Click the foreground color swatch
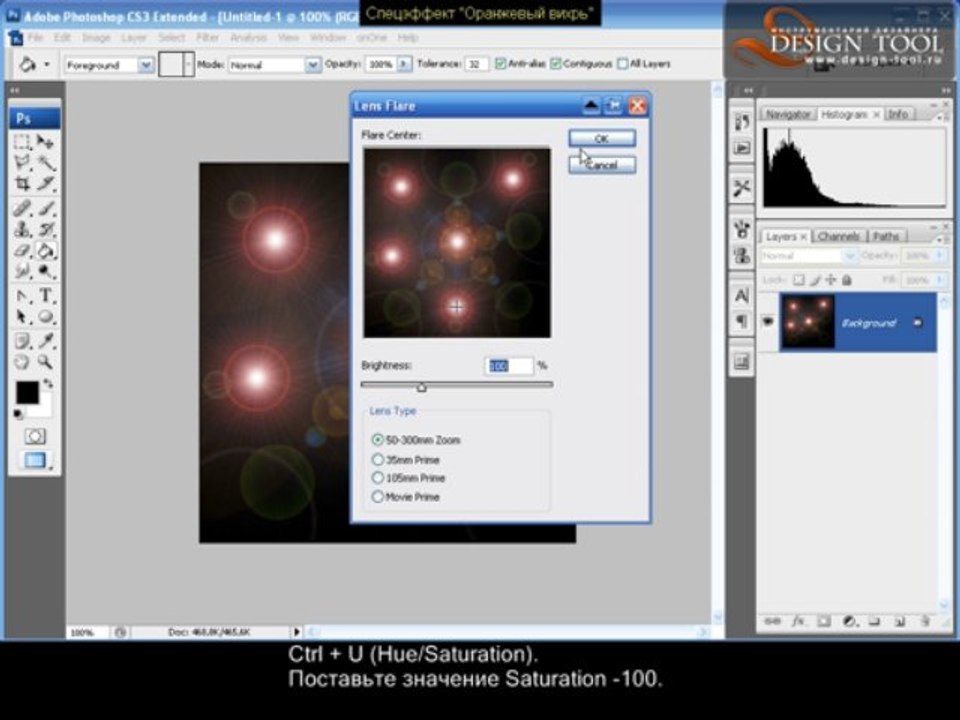The image size is (960, 720). (x=27, y=392)
